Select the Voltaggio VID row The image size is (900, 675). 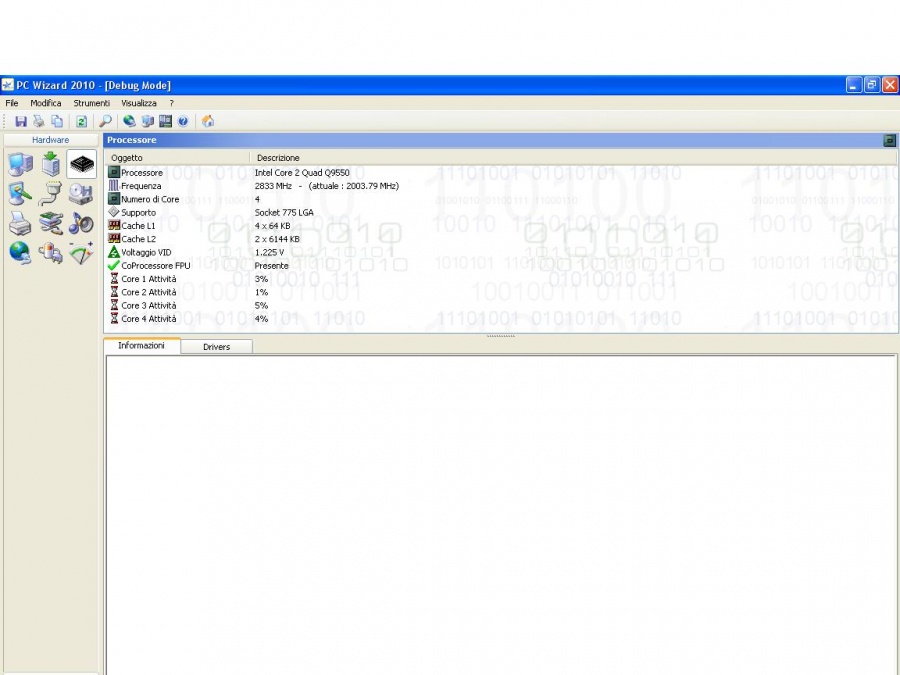click(x=146, y=253)
